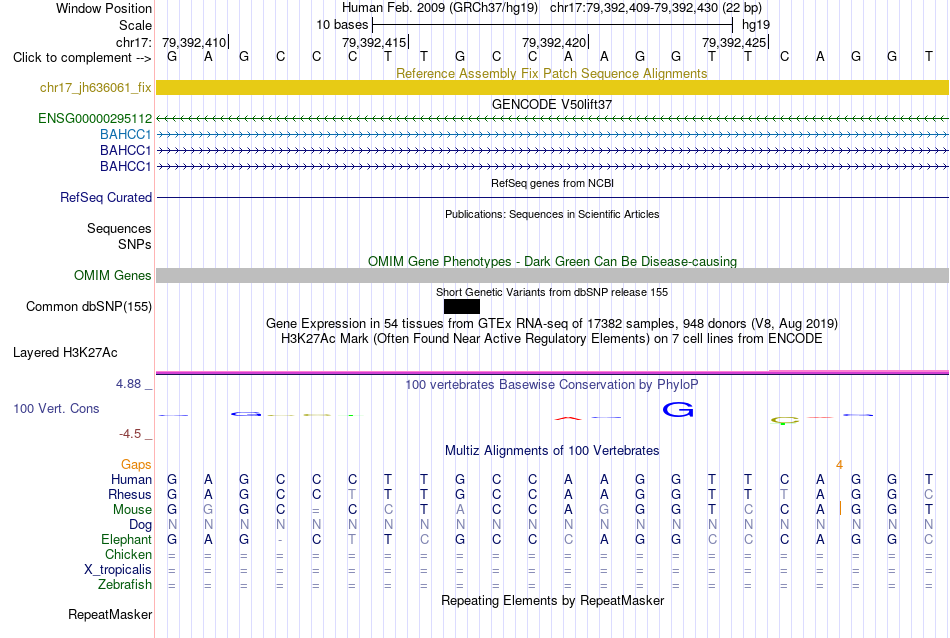Click the 'SNPs' track label
Image resolution: width=950 pixels, height=638 pixels.
coord(135,244)
